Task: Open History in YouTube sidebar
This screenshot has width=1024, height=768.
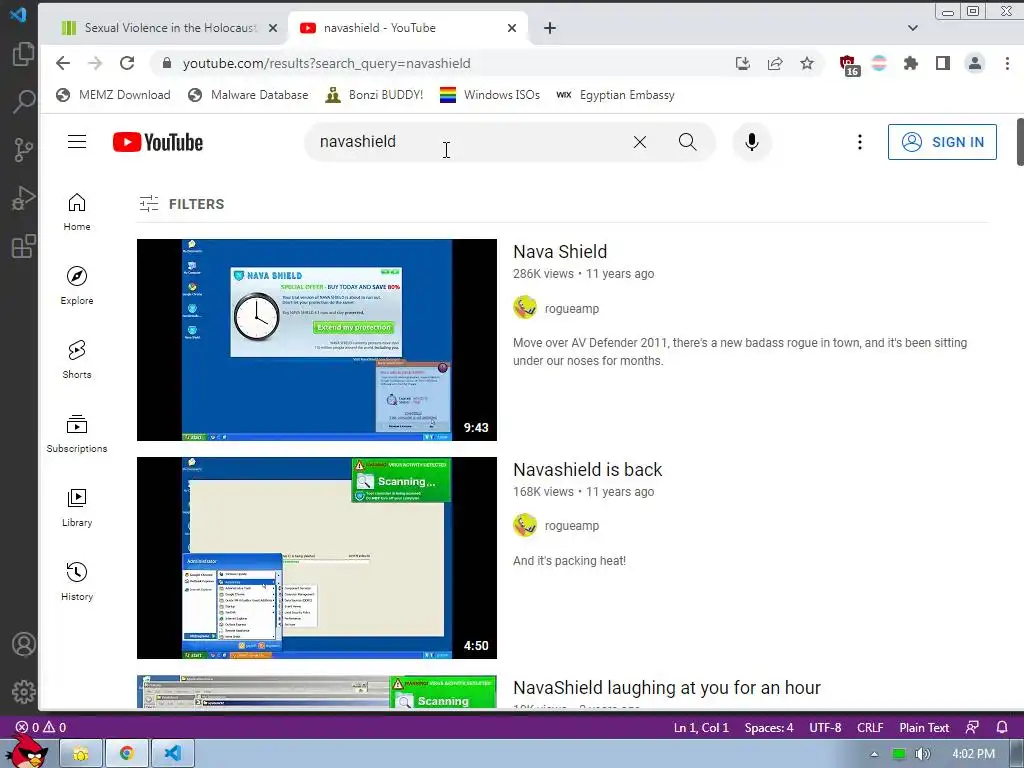Action: click(x=77, y=582)
